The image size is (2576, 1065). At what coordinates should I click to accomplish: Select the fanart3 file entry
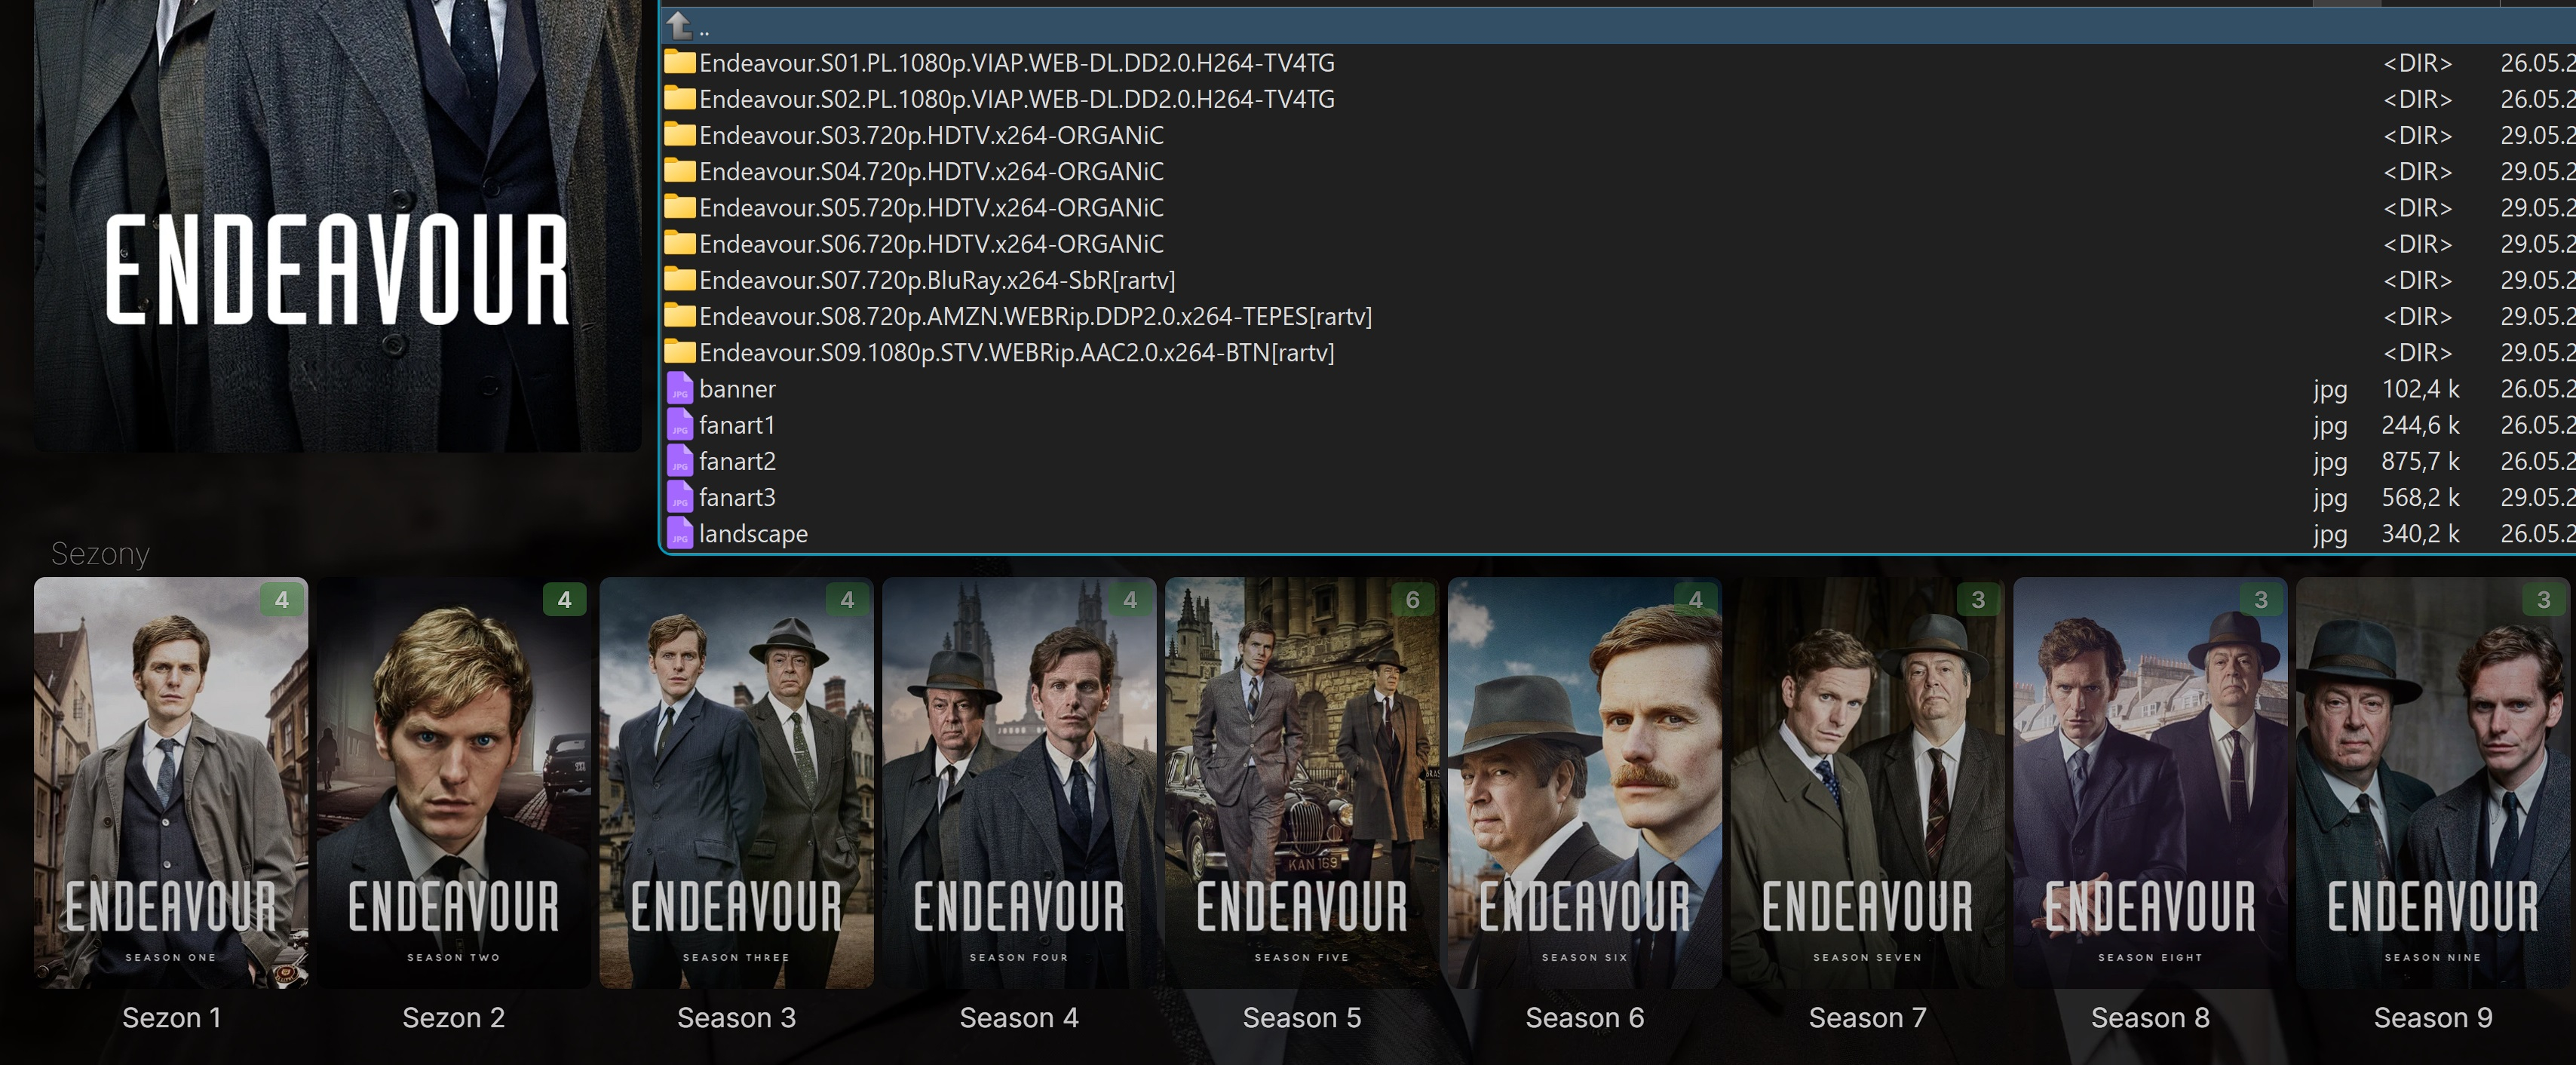pyautogui.click(x=737, y=497)
